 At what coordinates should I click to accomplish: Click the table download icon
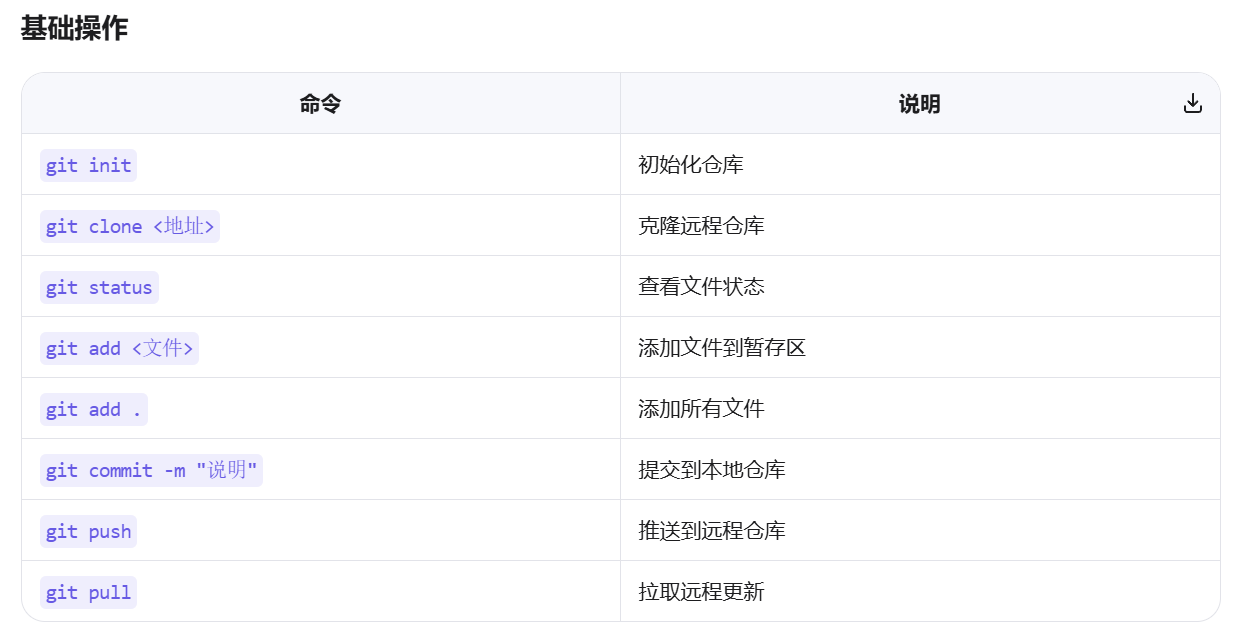point(1192,103)
